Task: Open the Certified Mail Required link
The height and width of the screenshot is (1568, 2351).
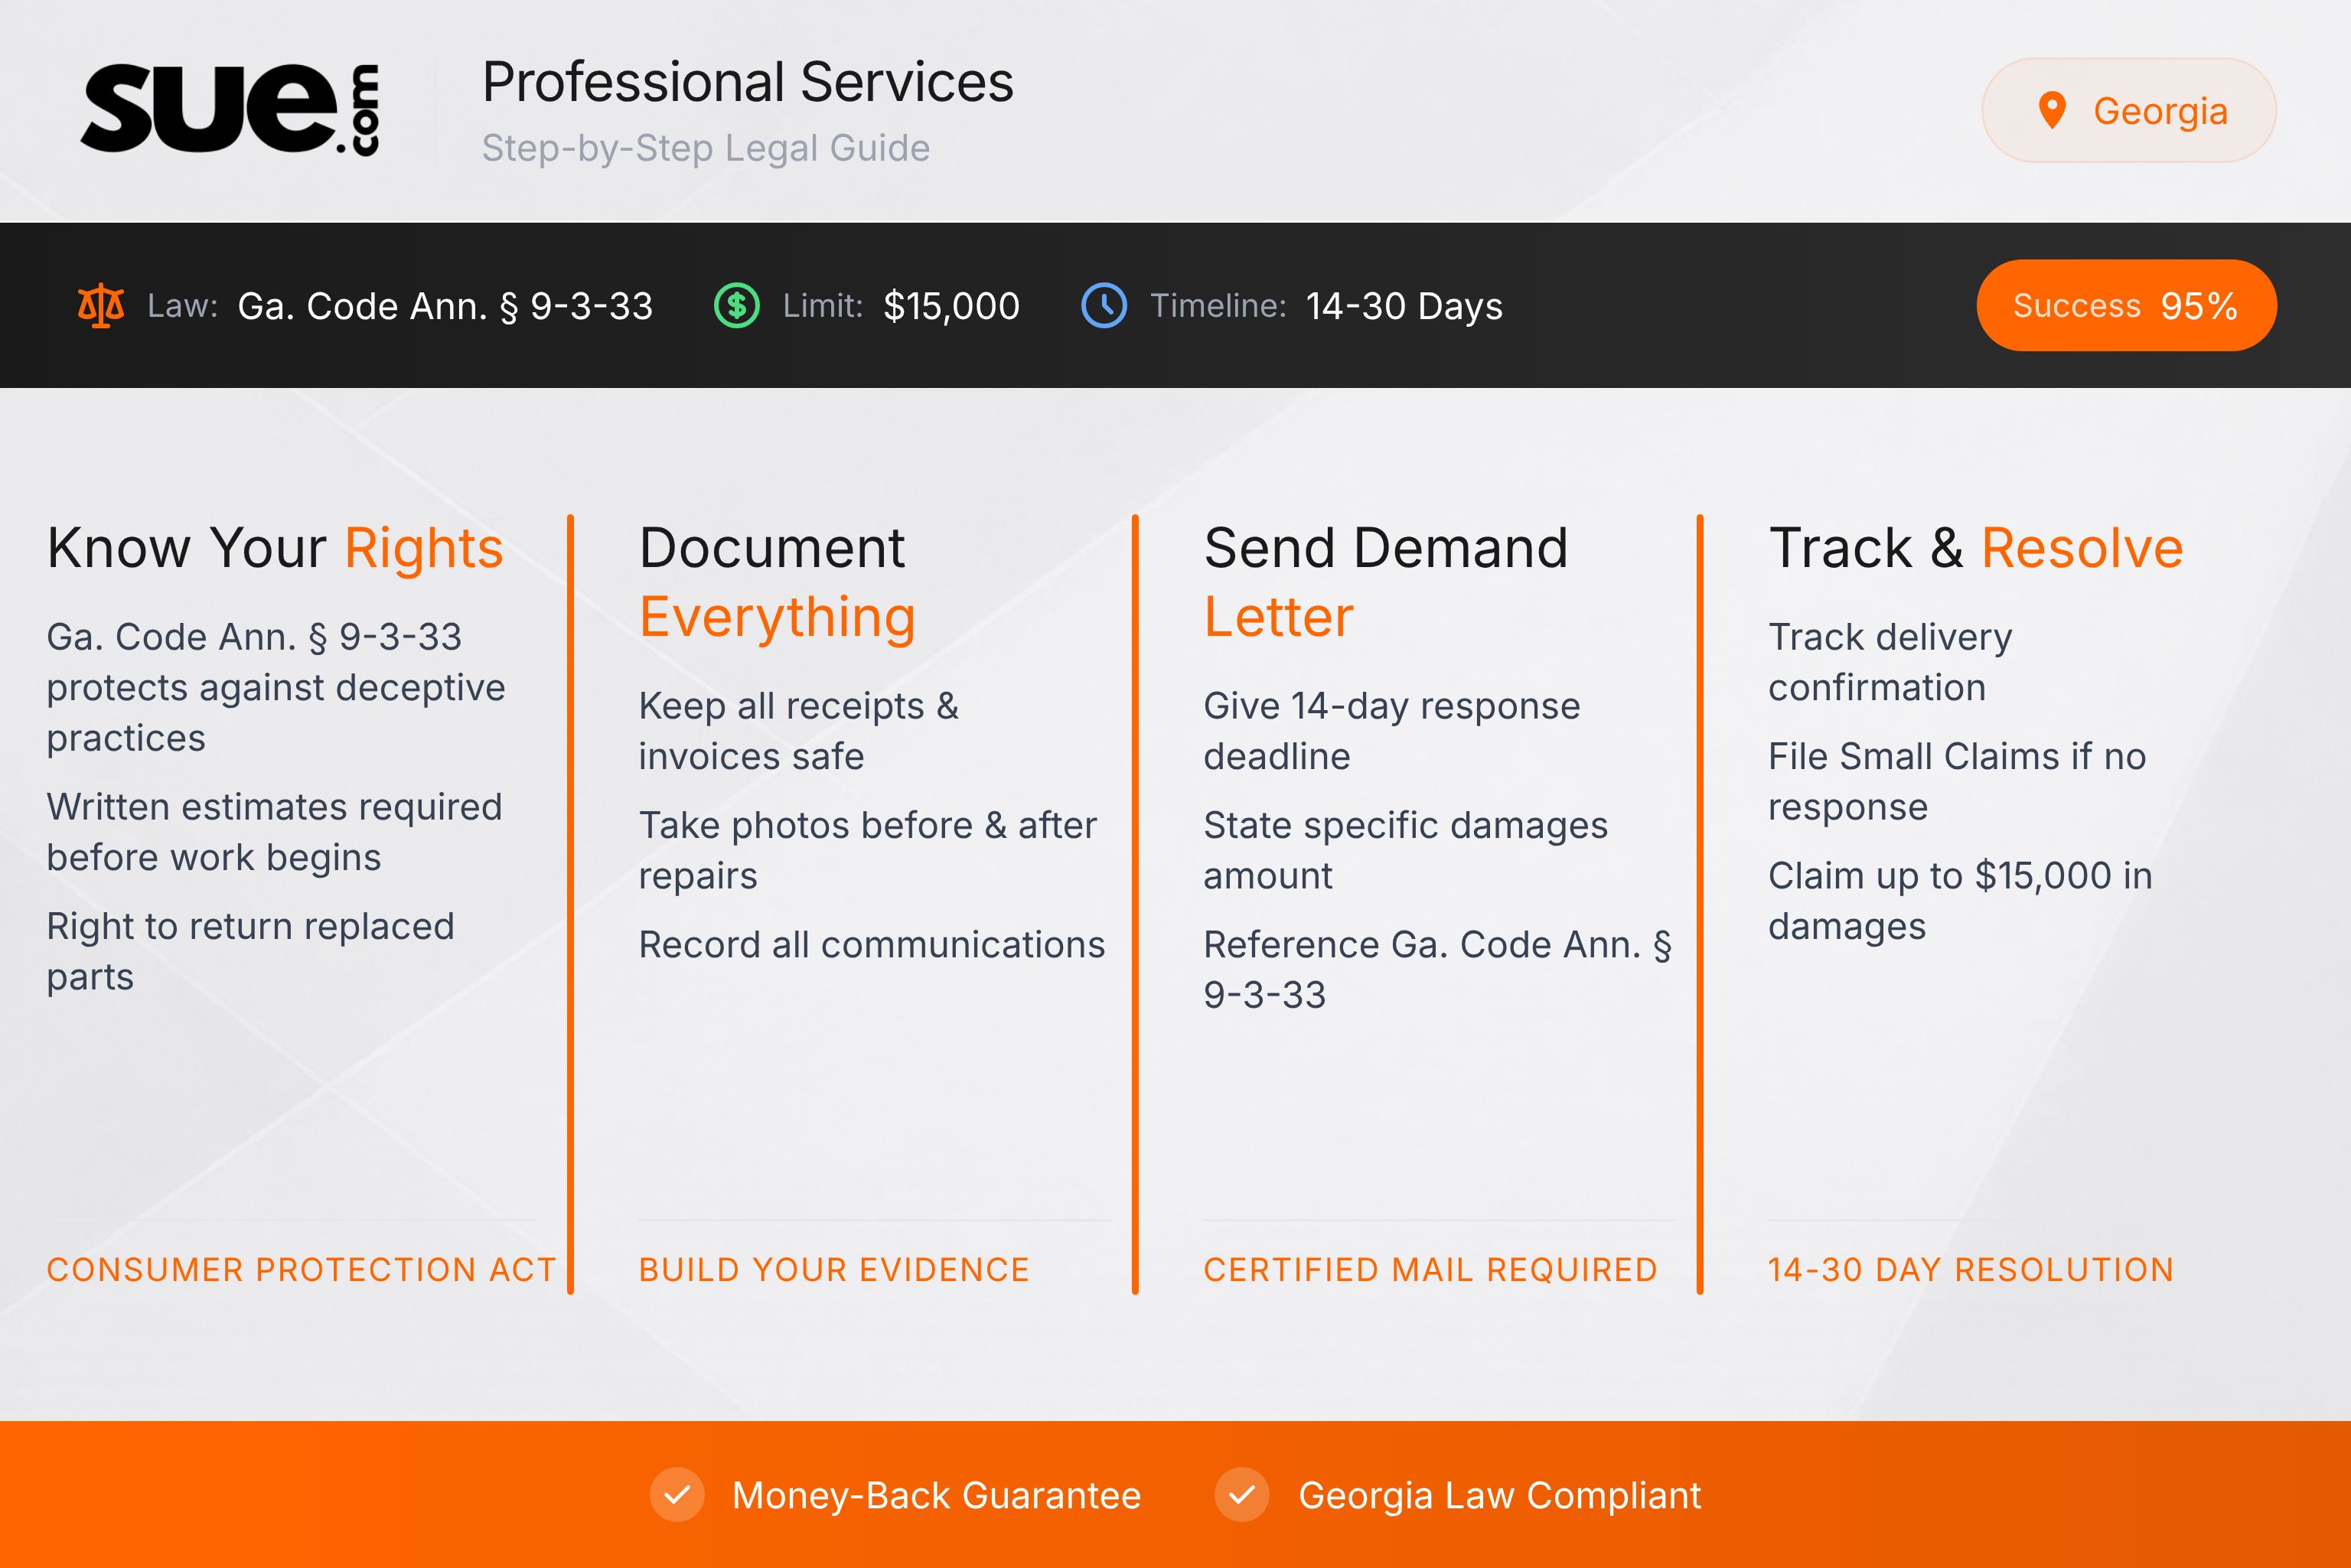Action: 1430,1269
